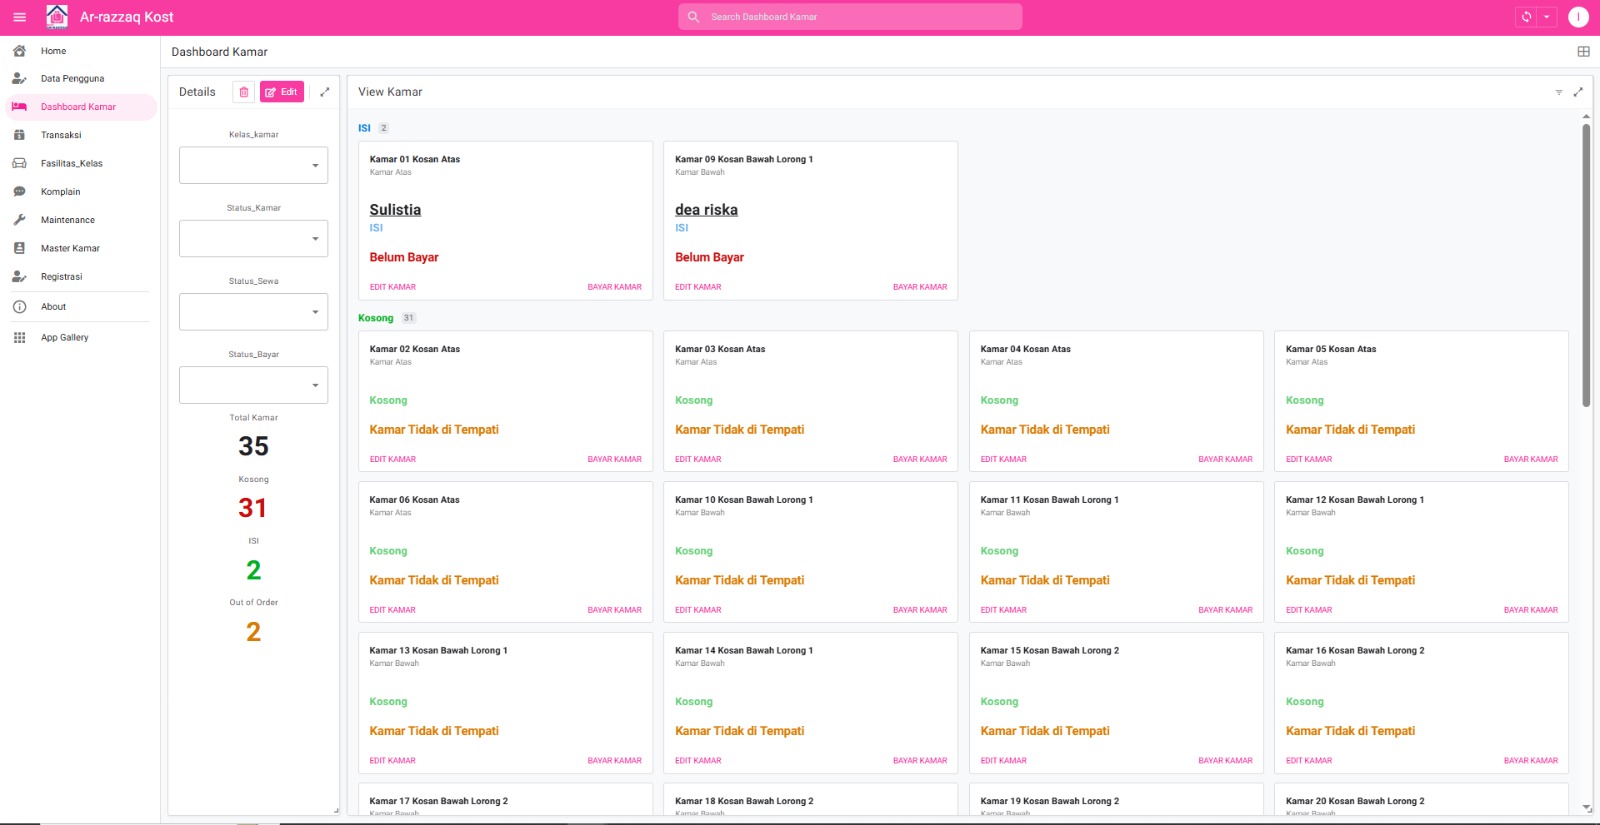Delete record using trash icon in Details
The image size is (1600, 825).
pyautogui.click(x=243, y=92)
